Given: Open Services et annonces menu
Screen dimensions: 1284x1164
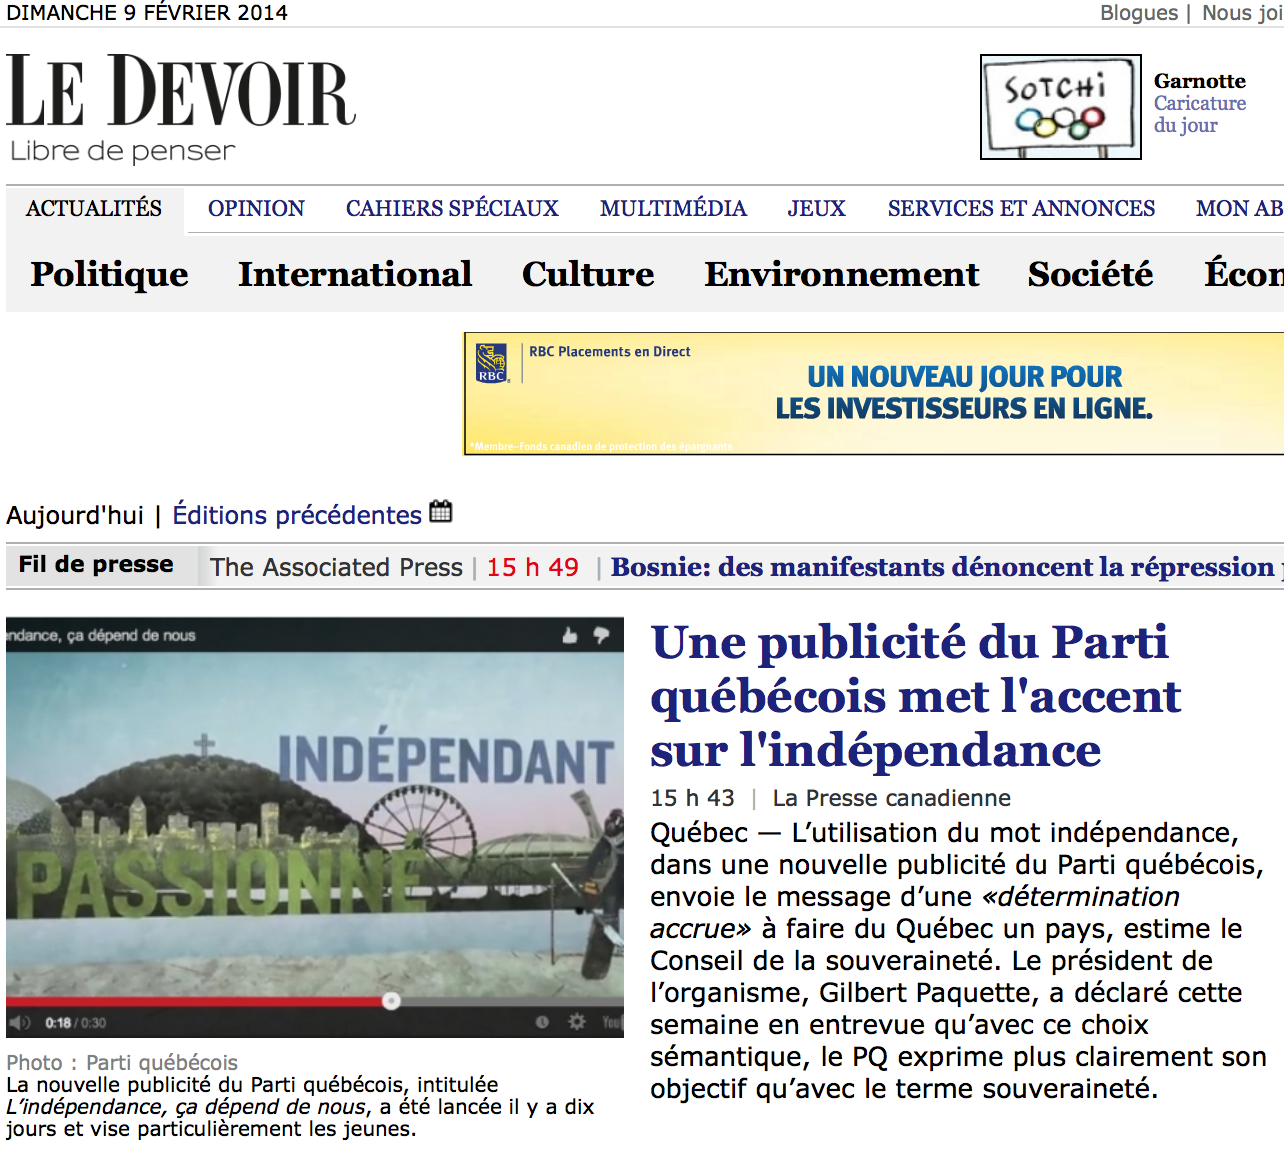Looking at the screenshot, I should [x=1021, y=209].
